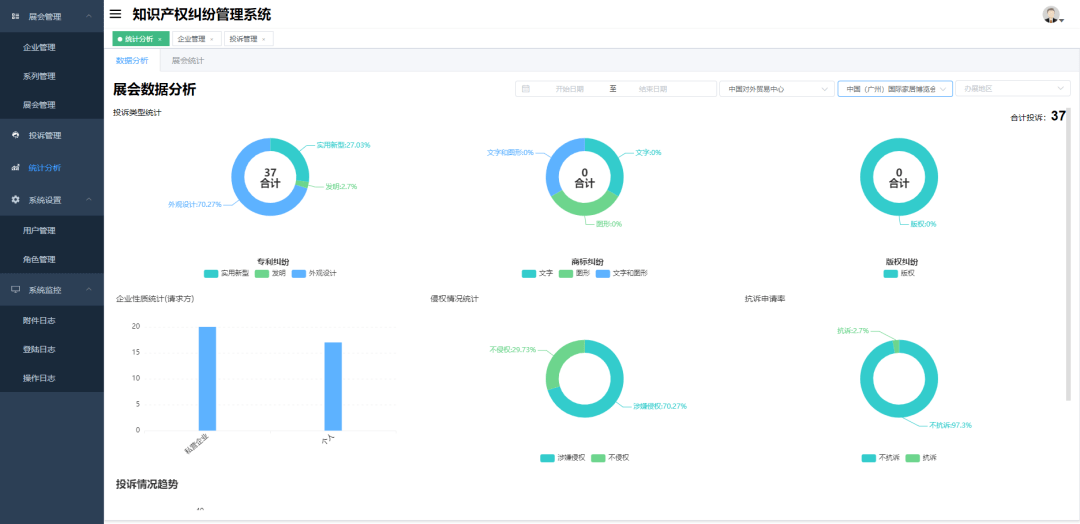Switch to the 展会统计 tab
1080x524 pixels.
188,61
